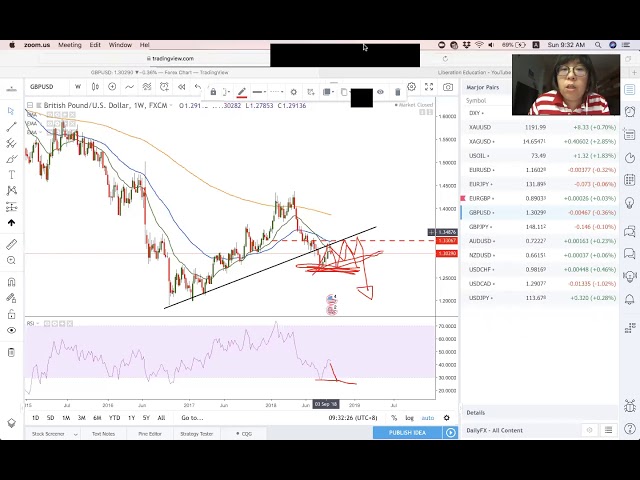Click the zoom-in magnifier tool
The height and width of the screenshot is (480, 640).
pyautogui.click(x=11, y=260)
